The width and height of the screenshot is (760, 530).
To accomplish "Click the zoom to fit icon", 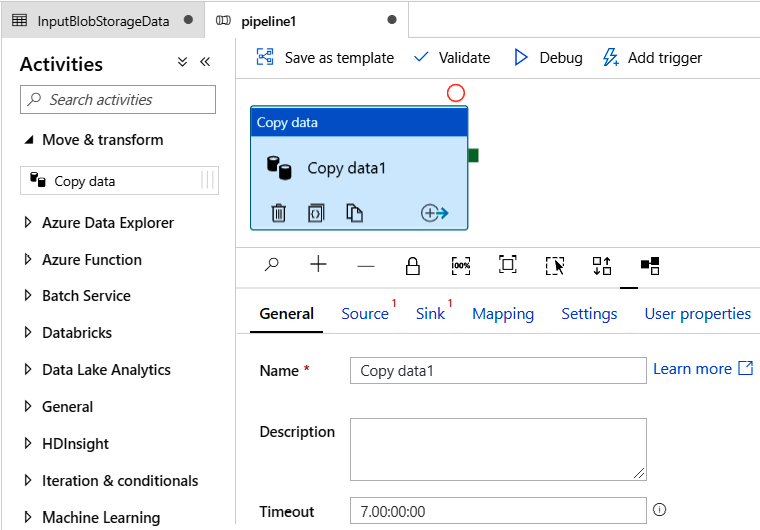I will point(508,265).
